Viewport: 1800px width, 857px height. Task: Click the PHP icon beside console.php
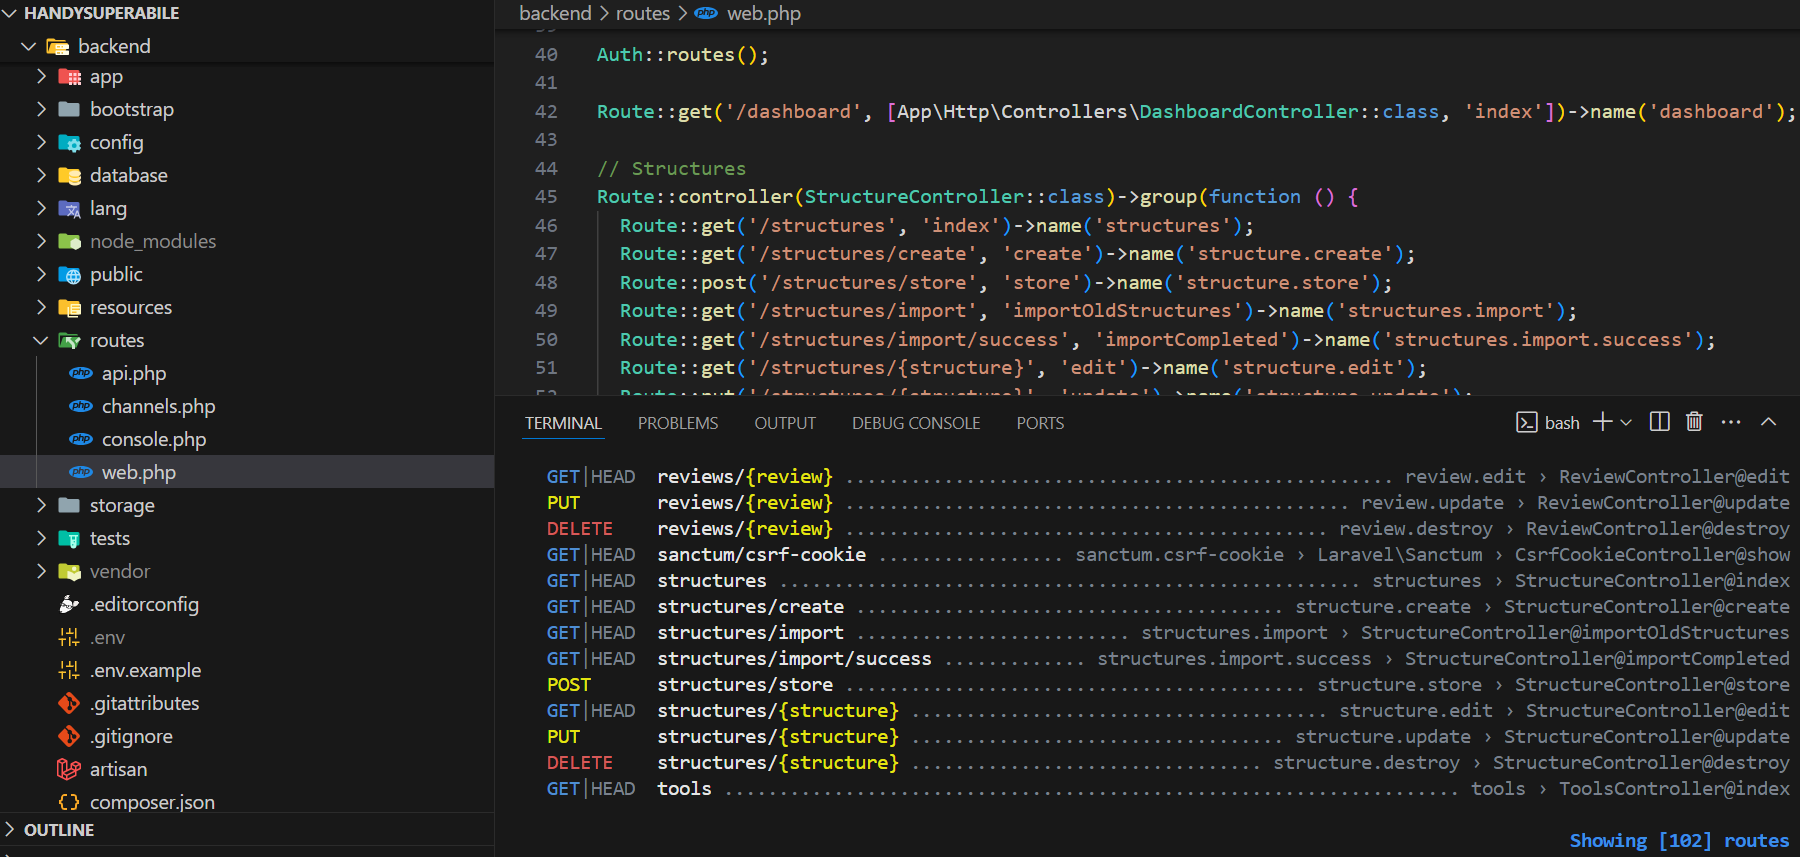pos(81,439)
